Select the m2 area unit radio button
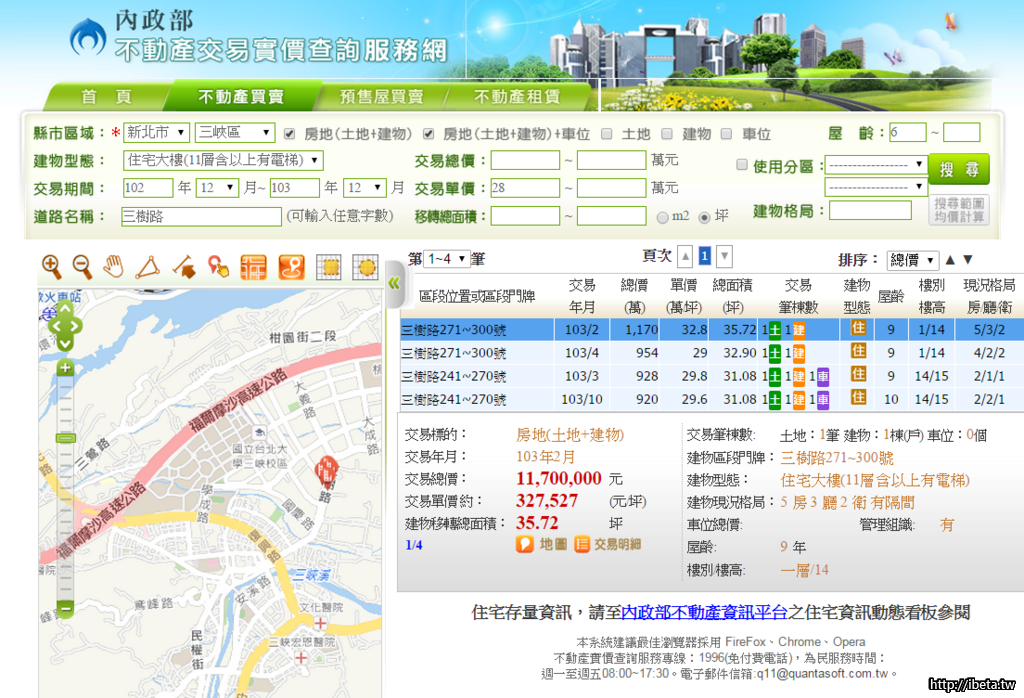 pyautogui.click(x=663, y=217)
